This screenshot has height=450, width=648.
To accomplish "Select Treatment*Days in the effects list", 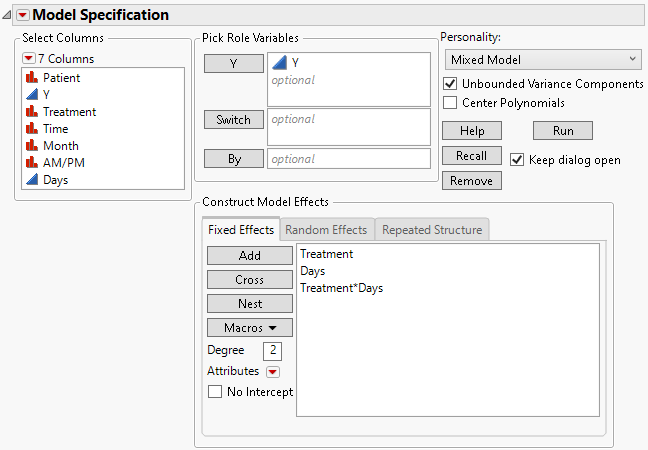I will pos(341,288).
